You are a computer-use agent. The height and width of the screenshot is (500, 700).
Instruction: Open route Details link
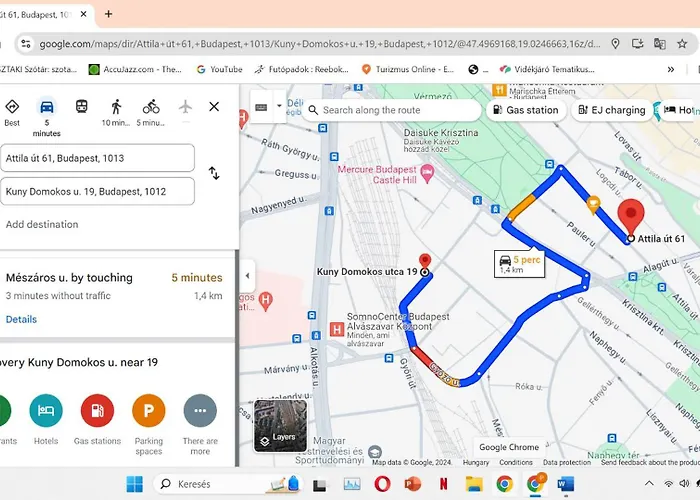(21, 319)
